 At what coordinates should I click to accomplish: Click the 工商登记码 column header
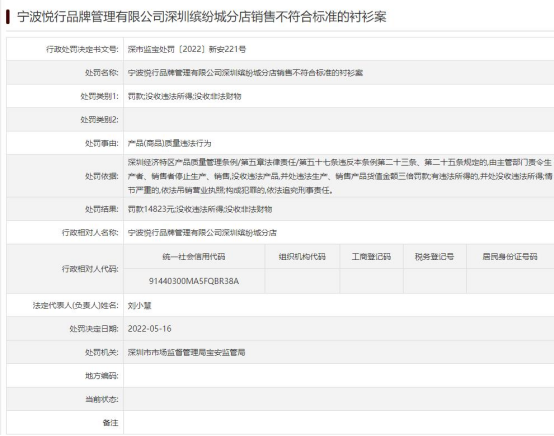click(371, 257)
